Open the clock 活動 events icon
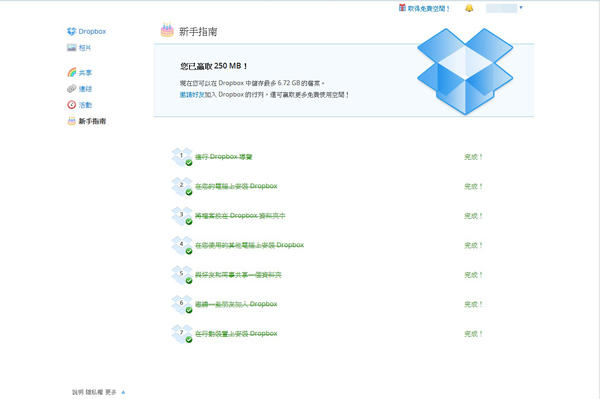This screenshot has height=399, width=600. (72, 105)
